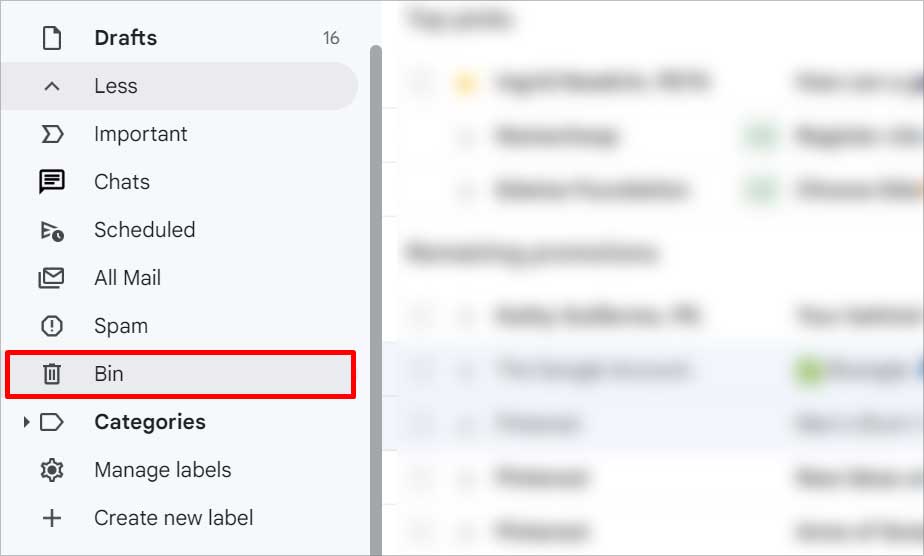Open the Bin folder
Screen dimensions: 924x556
point(180,375)
